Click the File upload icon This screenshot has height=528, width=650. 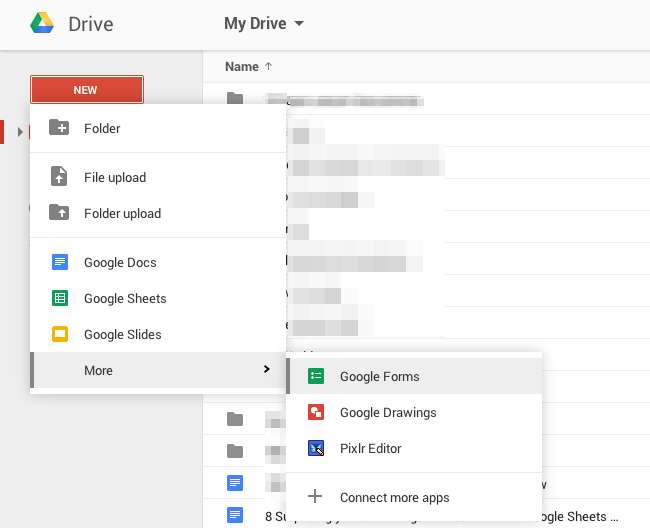click(59, 177)
